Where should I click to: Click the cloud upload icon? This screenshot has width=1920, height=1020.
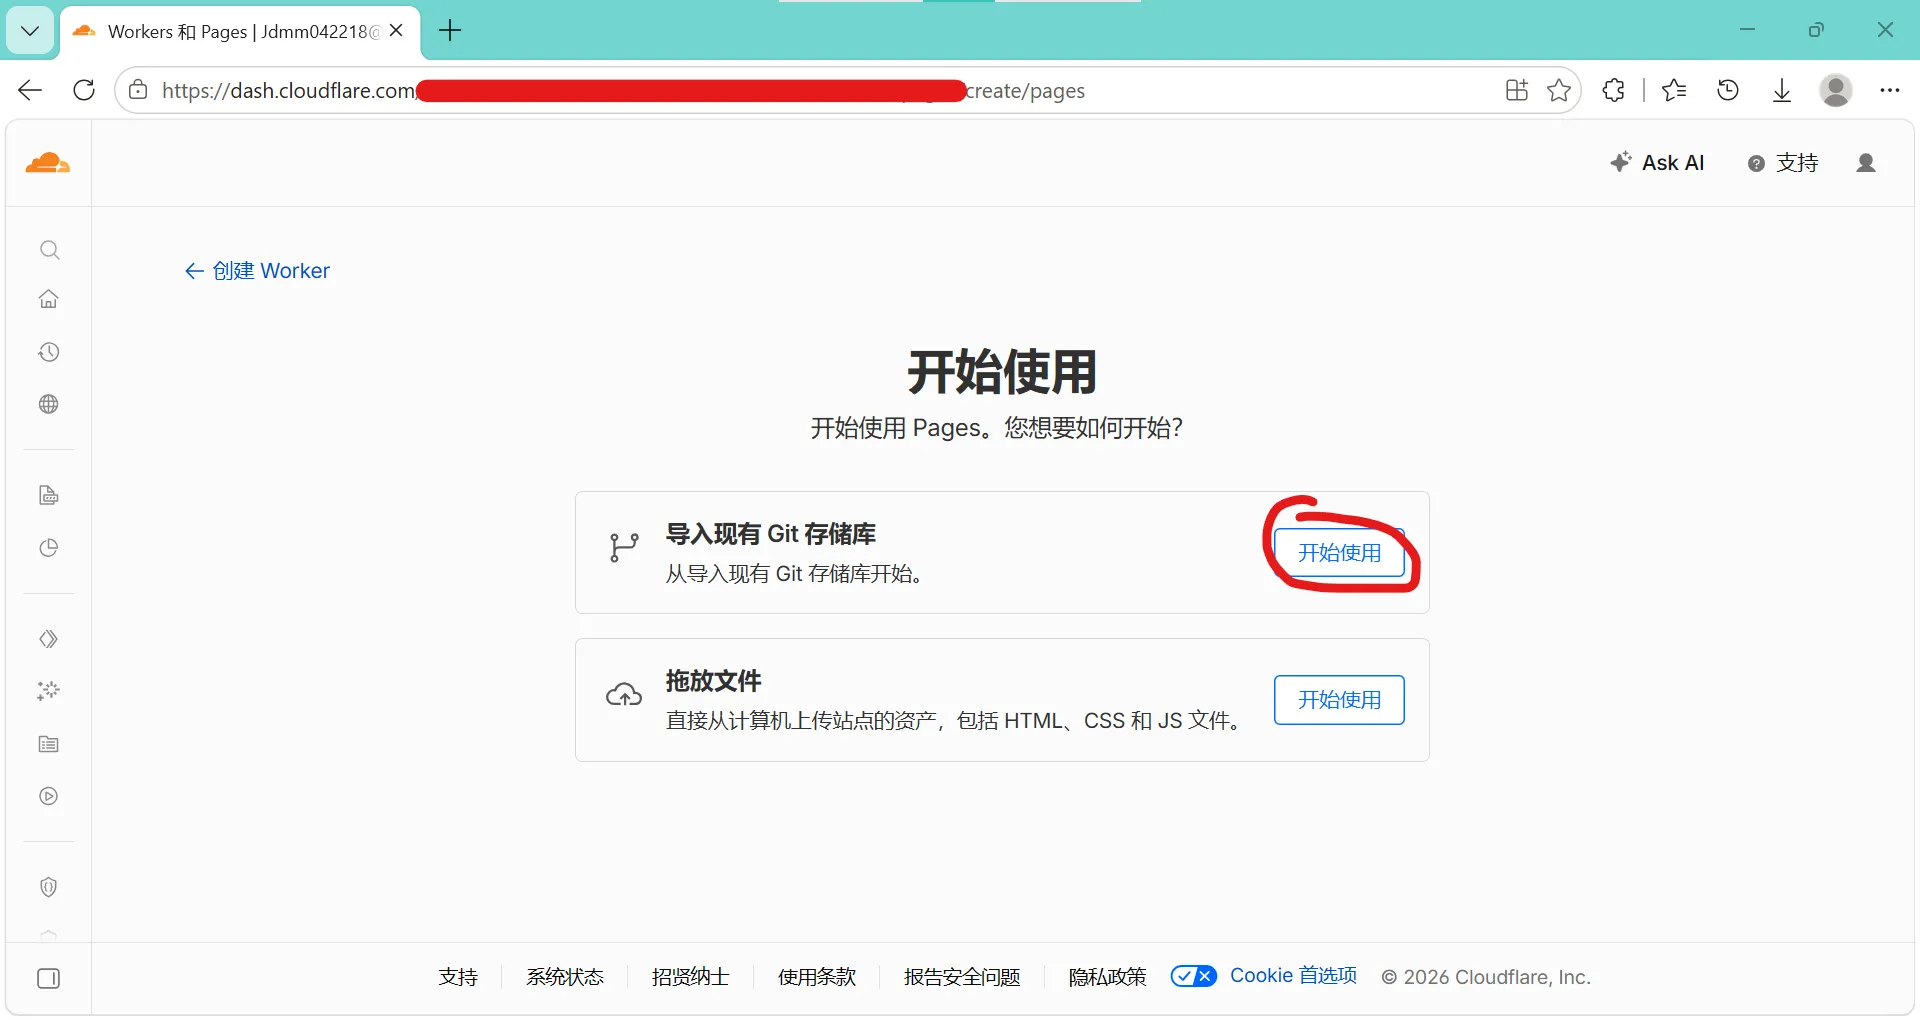pos(624,694)
